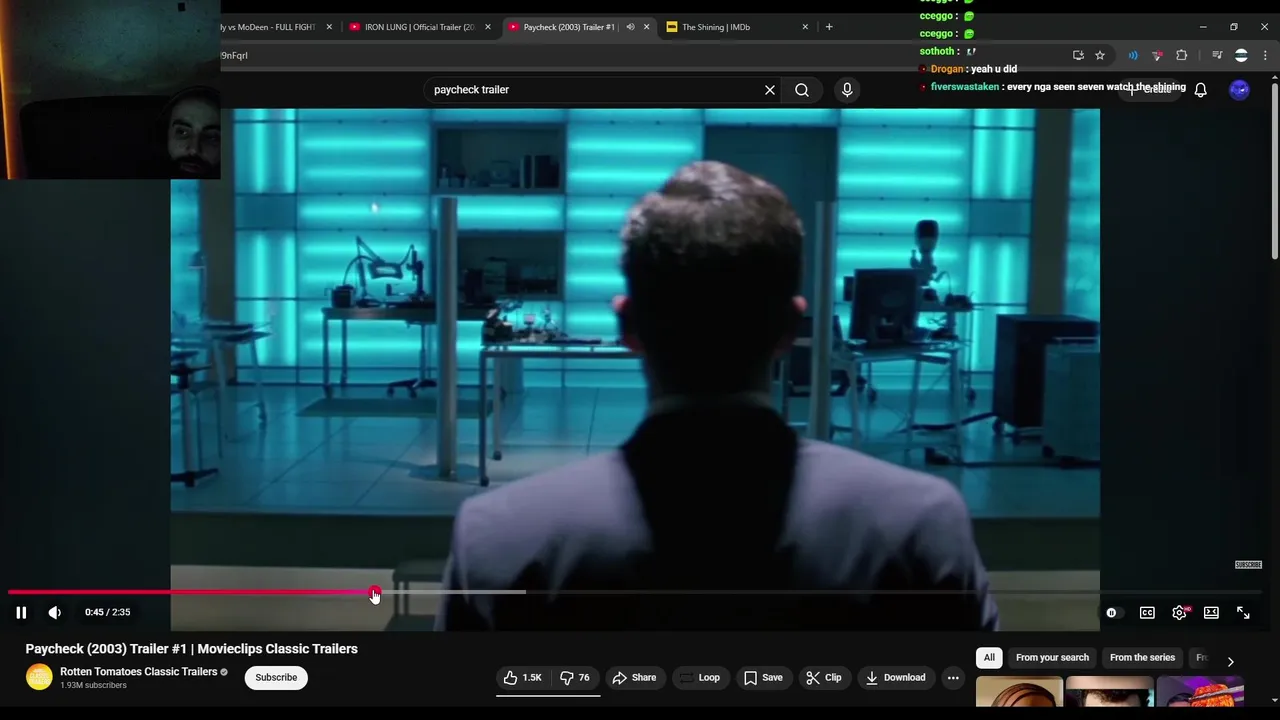Open Chrome three-dot menu
The height and width of the screenshot is (720, 1280).
[x=1265, y=56]
